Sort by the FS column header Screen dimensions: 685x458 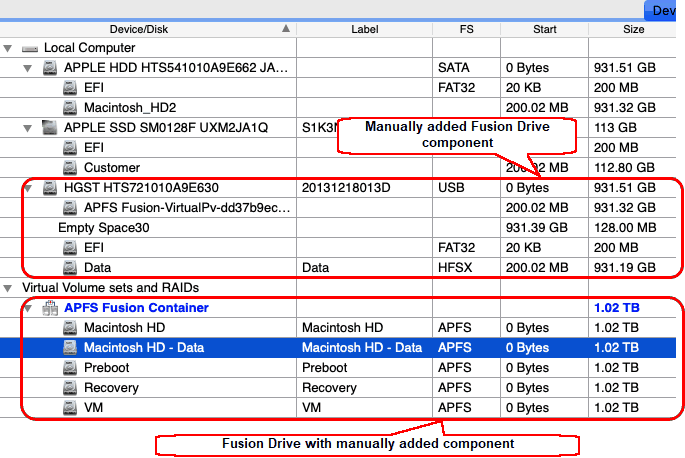[466, 29]
